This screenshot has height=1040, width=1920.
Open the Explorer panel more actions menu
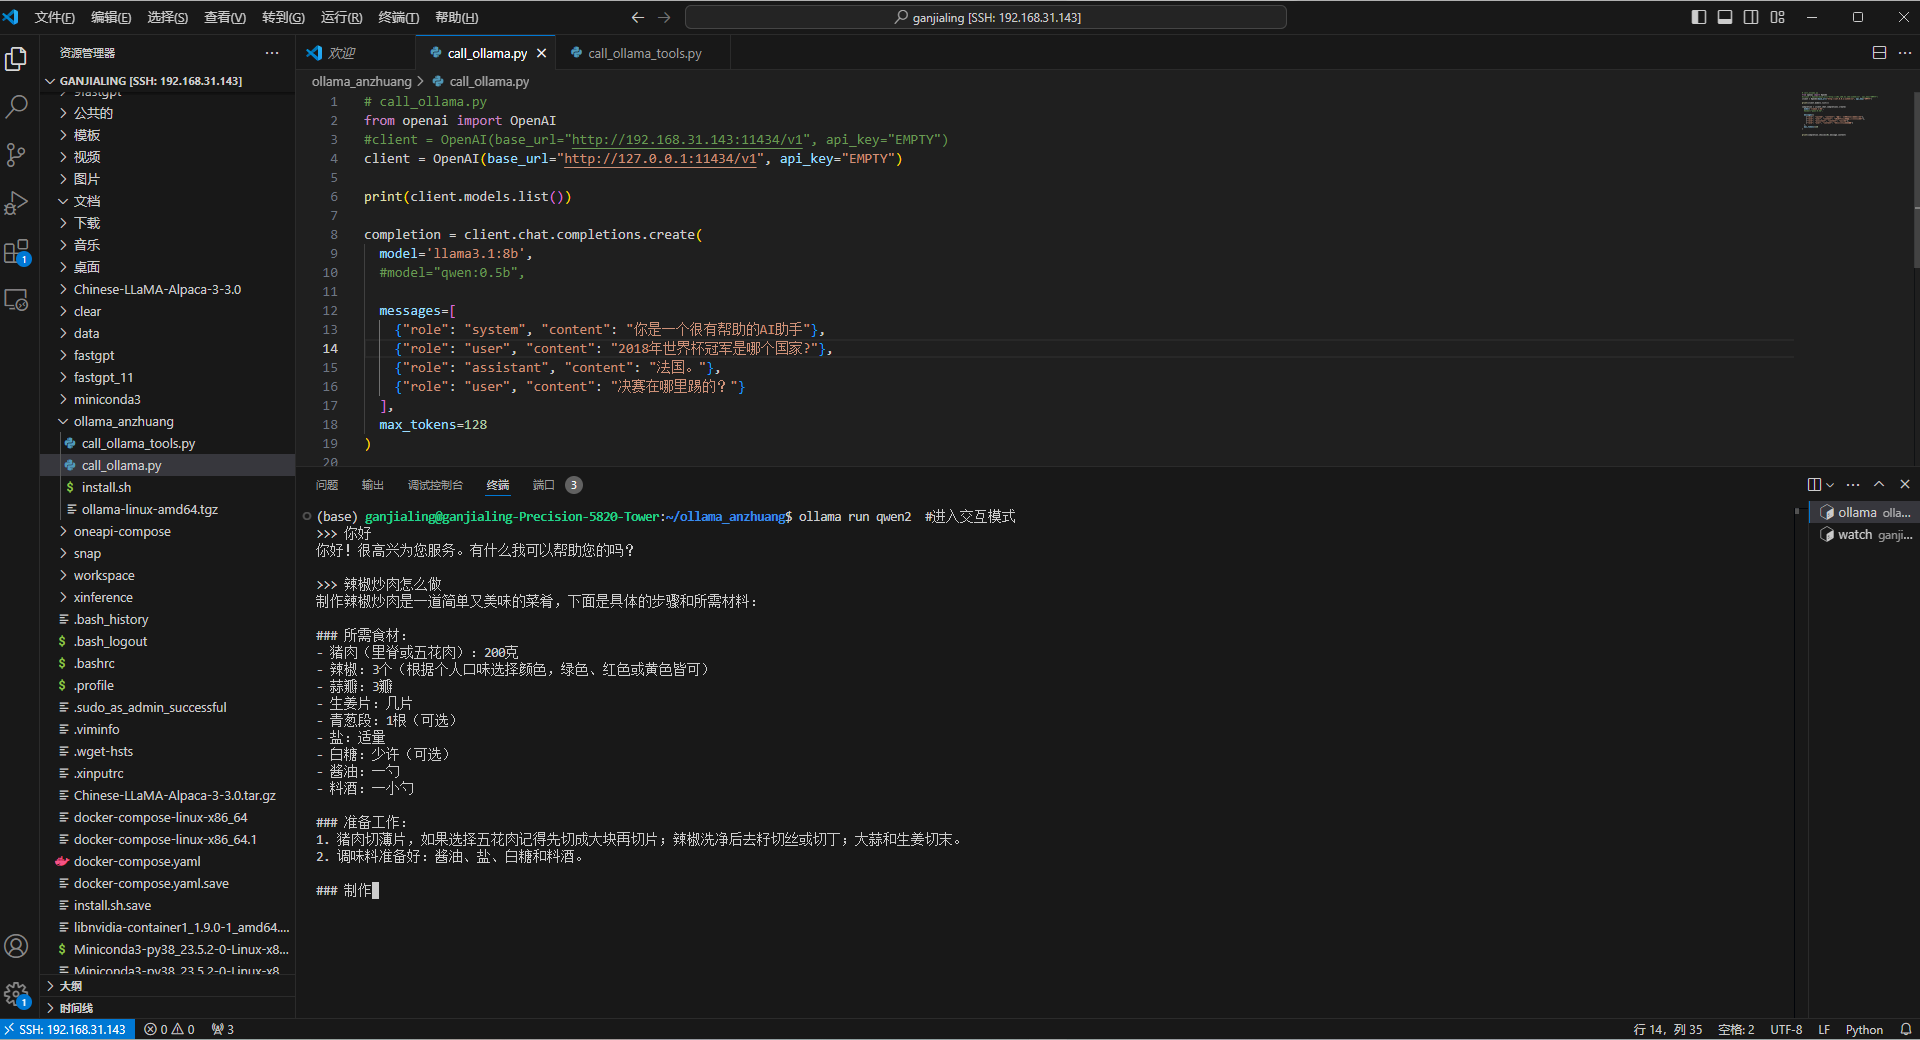[x=272, y=53]
